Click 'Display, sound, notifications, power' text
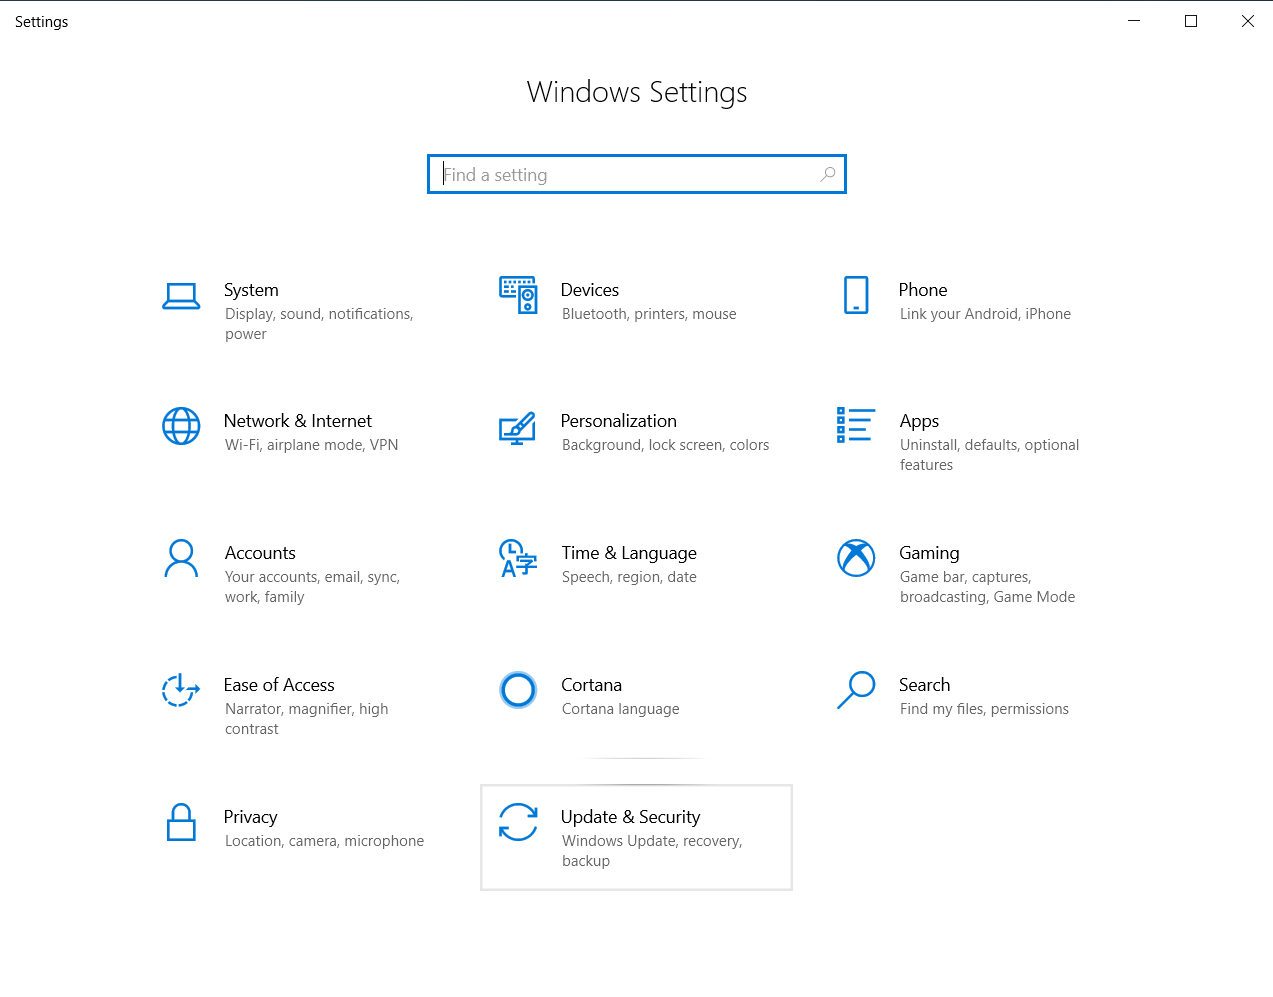This screenshot has width=1273, height=997. pos(319,324)
